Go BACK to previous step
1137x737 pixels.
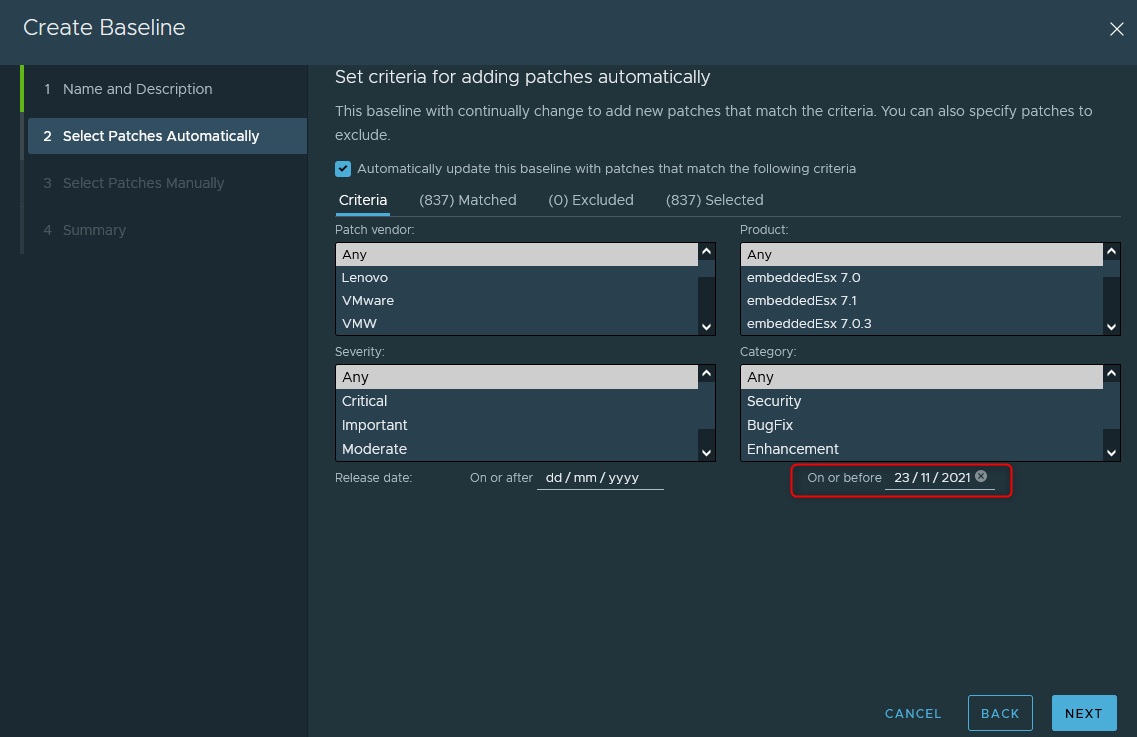pyautogui.click(x=999, y=713)
